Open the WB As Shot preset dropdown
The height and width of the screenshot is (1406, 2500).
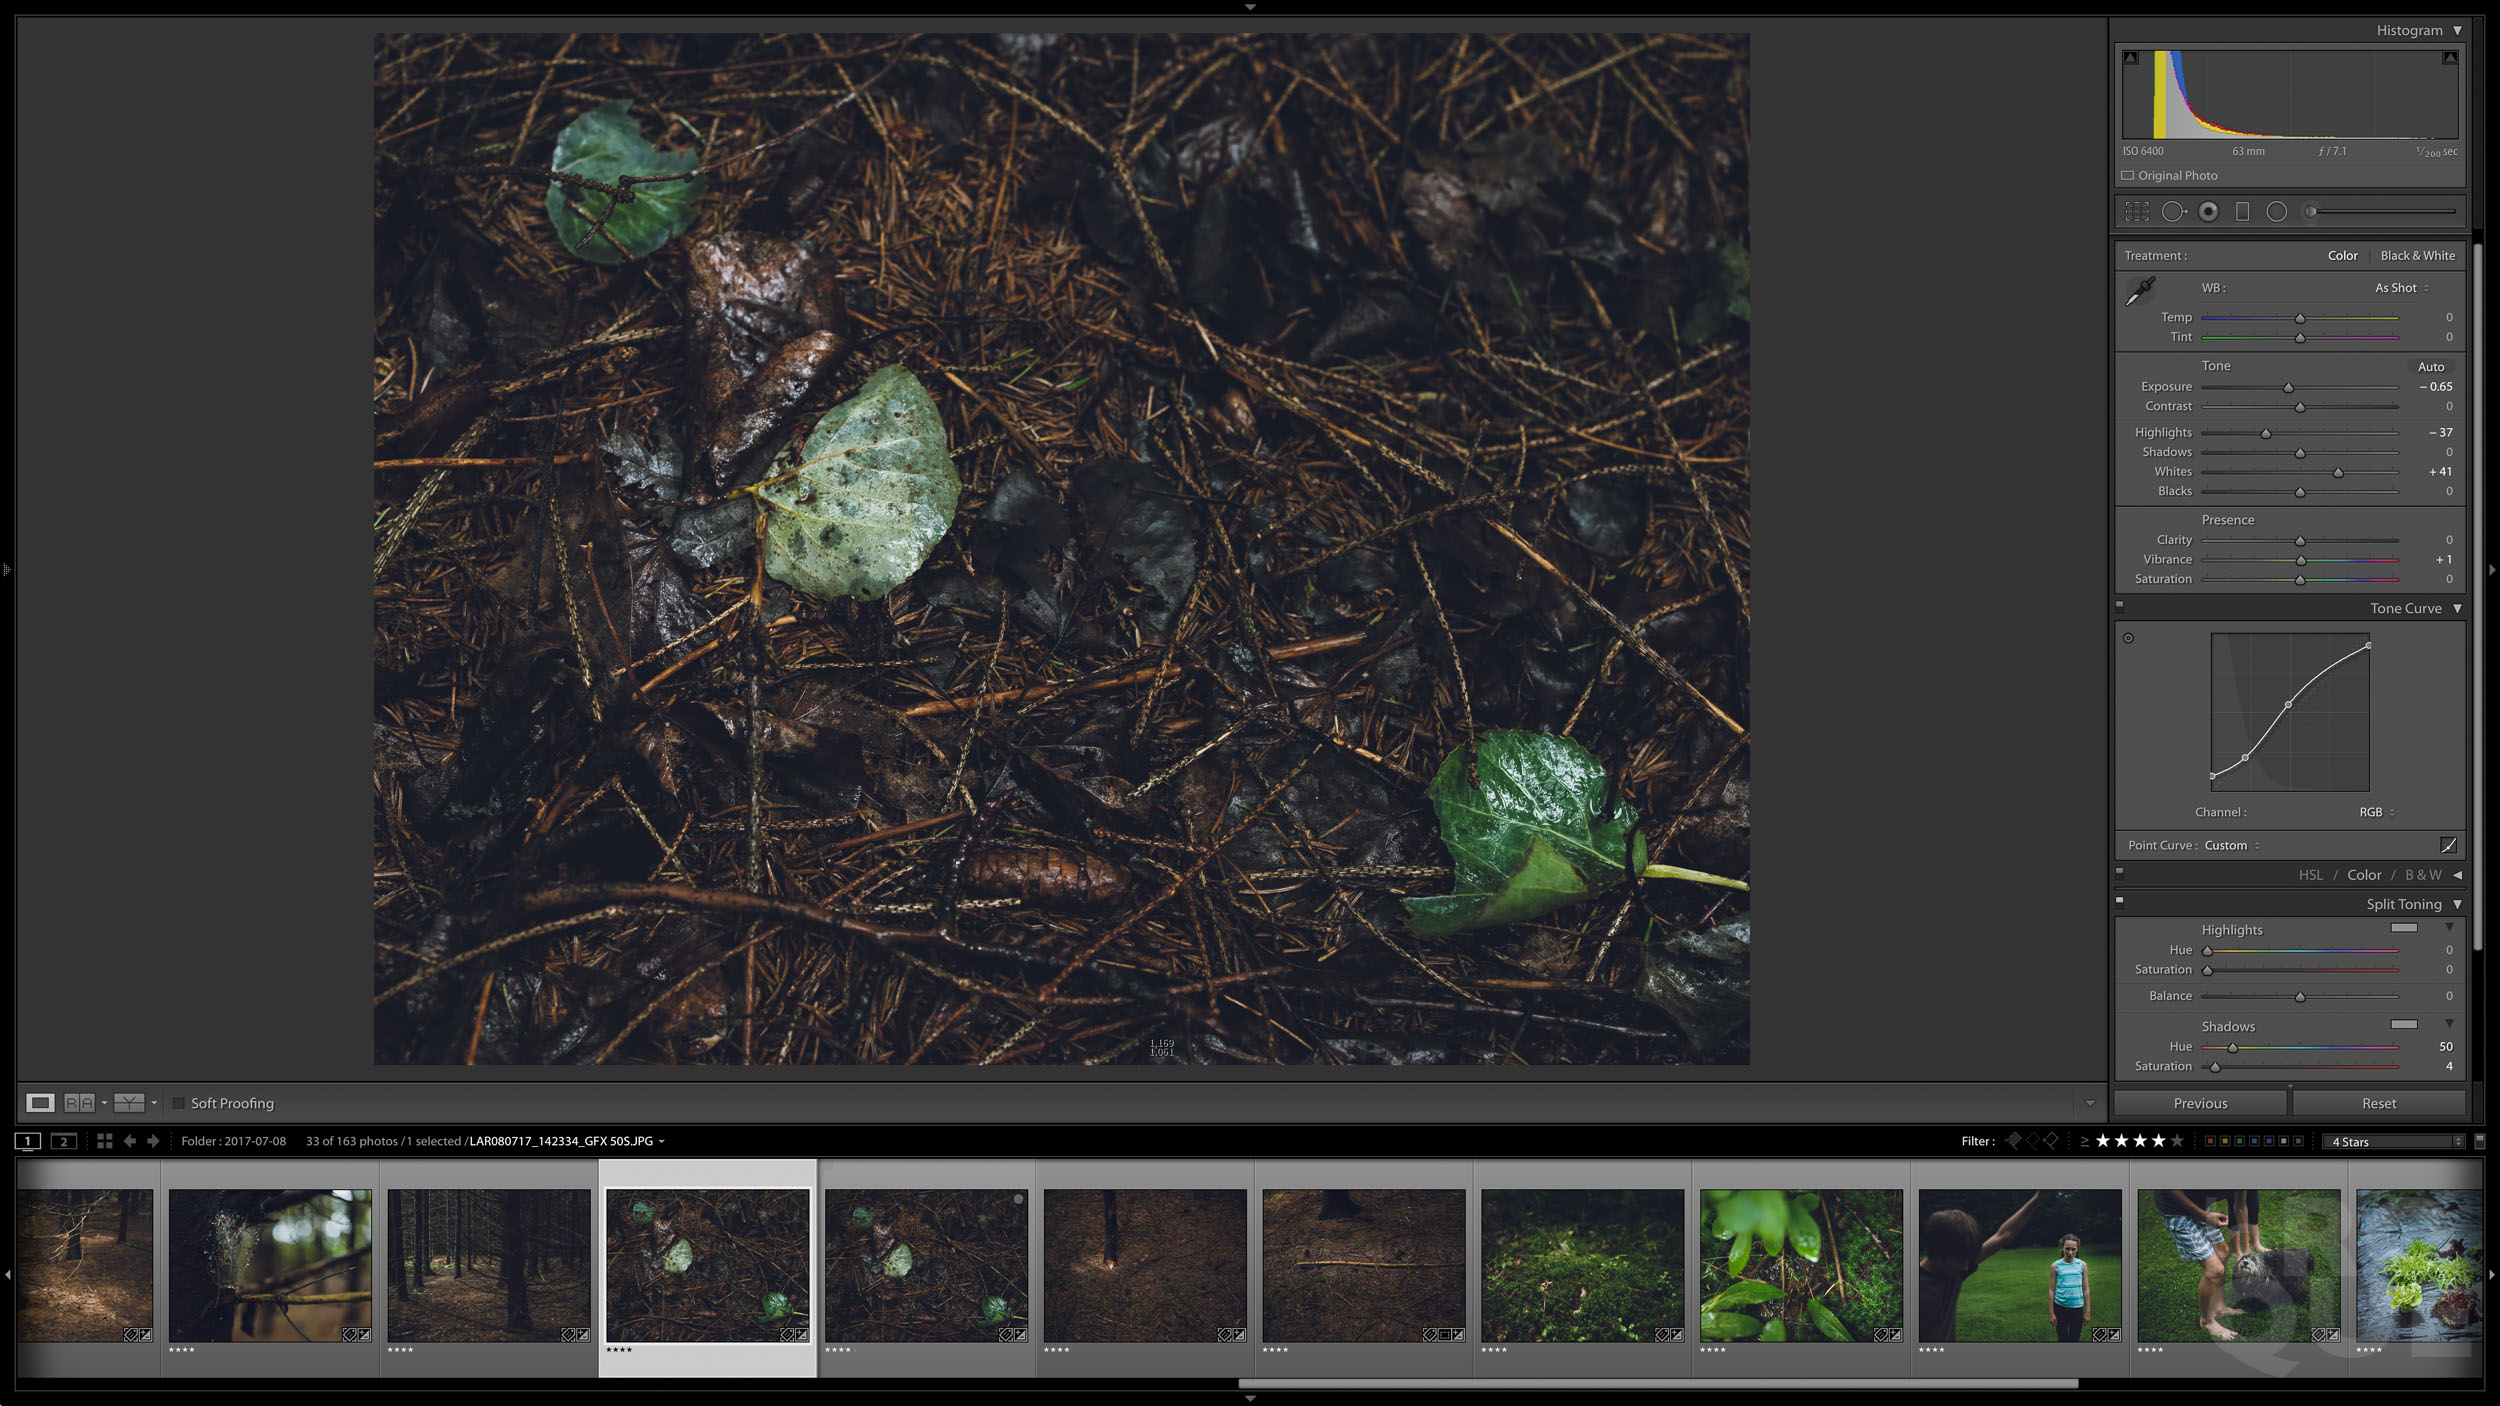pyautogui.click(x=2402, y=288)
